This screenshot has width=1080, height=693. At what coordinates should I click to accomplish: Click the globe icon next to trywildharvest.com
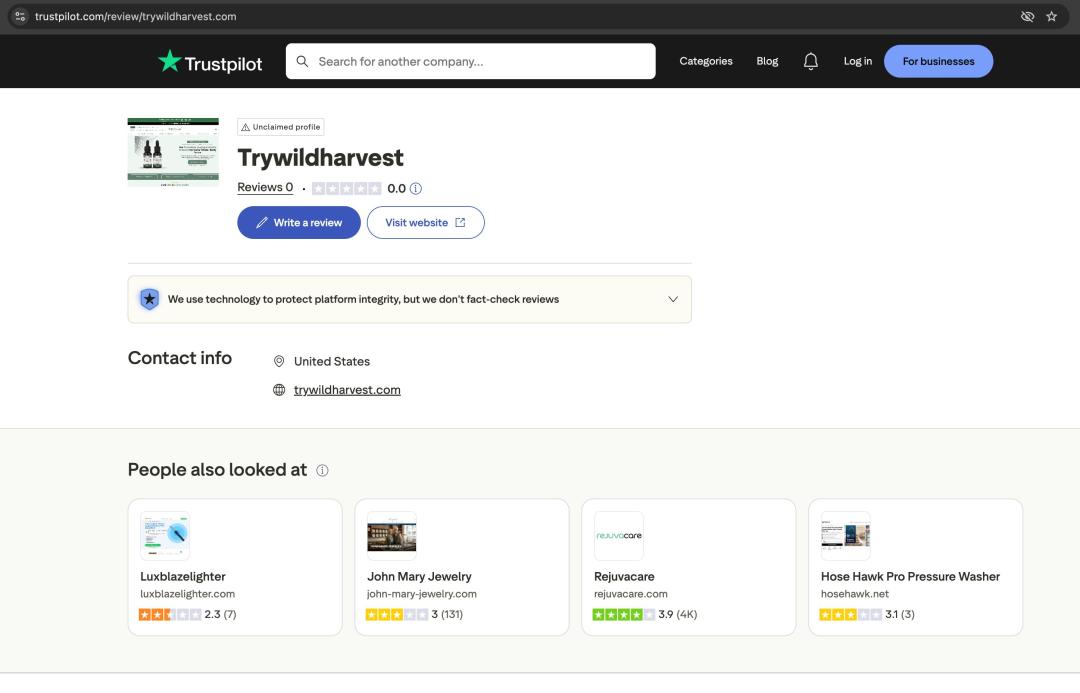coord(279,391)
